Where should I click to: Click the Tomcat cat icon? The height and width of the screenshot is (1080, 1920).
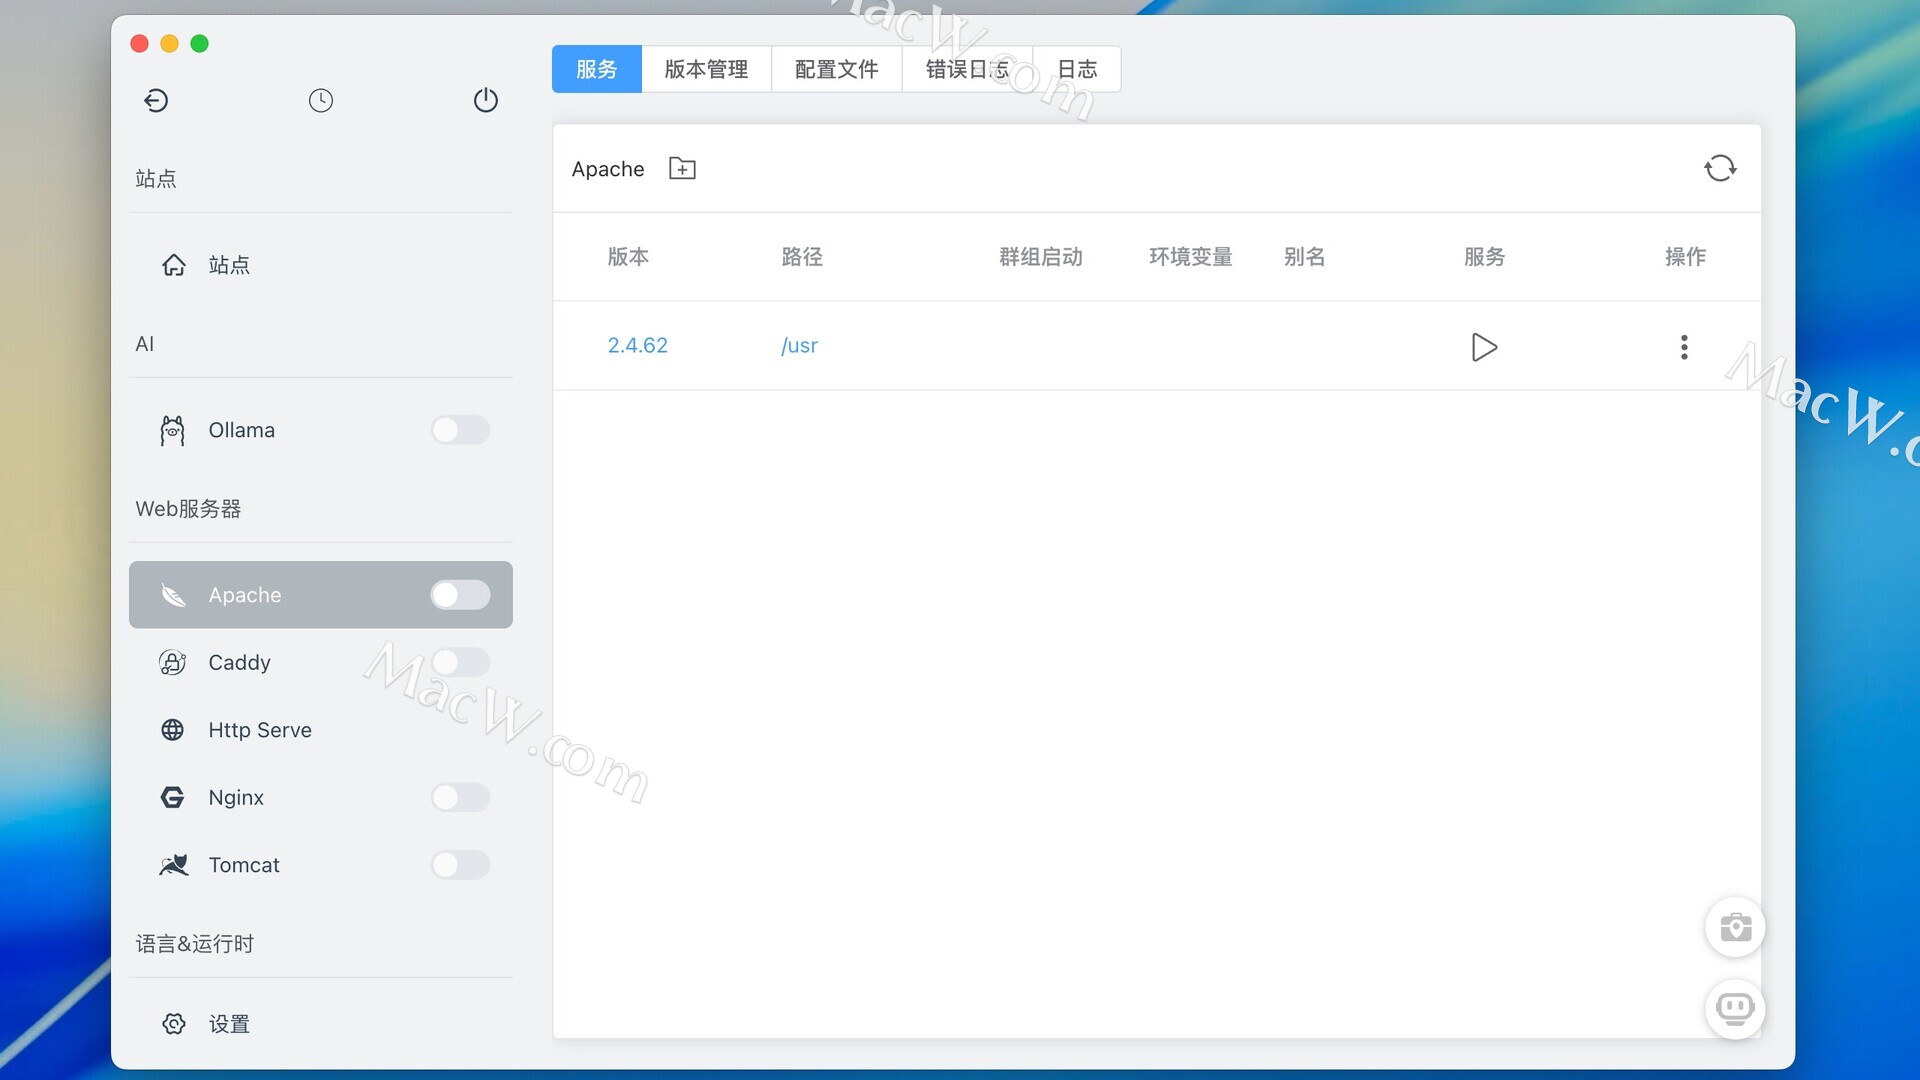pyautogui.click(x=173, y=865)
